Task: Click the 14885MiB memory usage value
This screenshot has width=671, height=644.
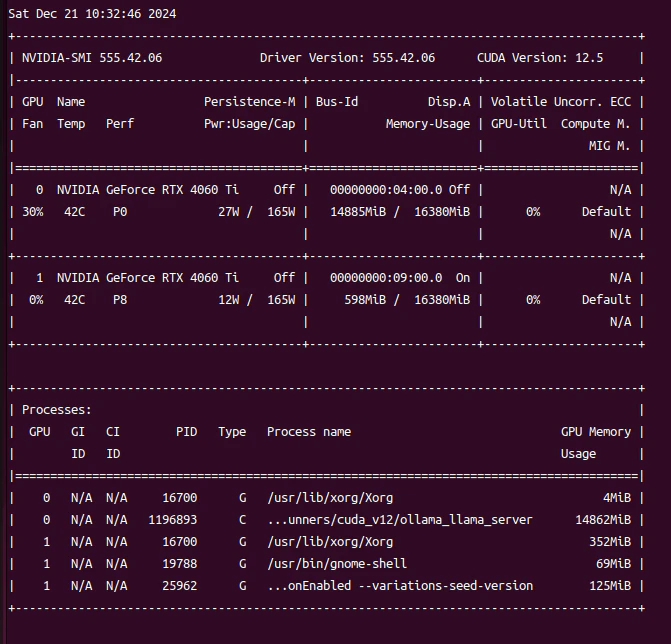Action: [x=358, y=212]
